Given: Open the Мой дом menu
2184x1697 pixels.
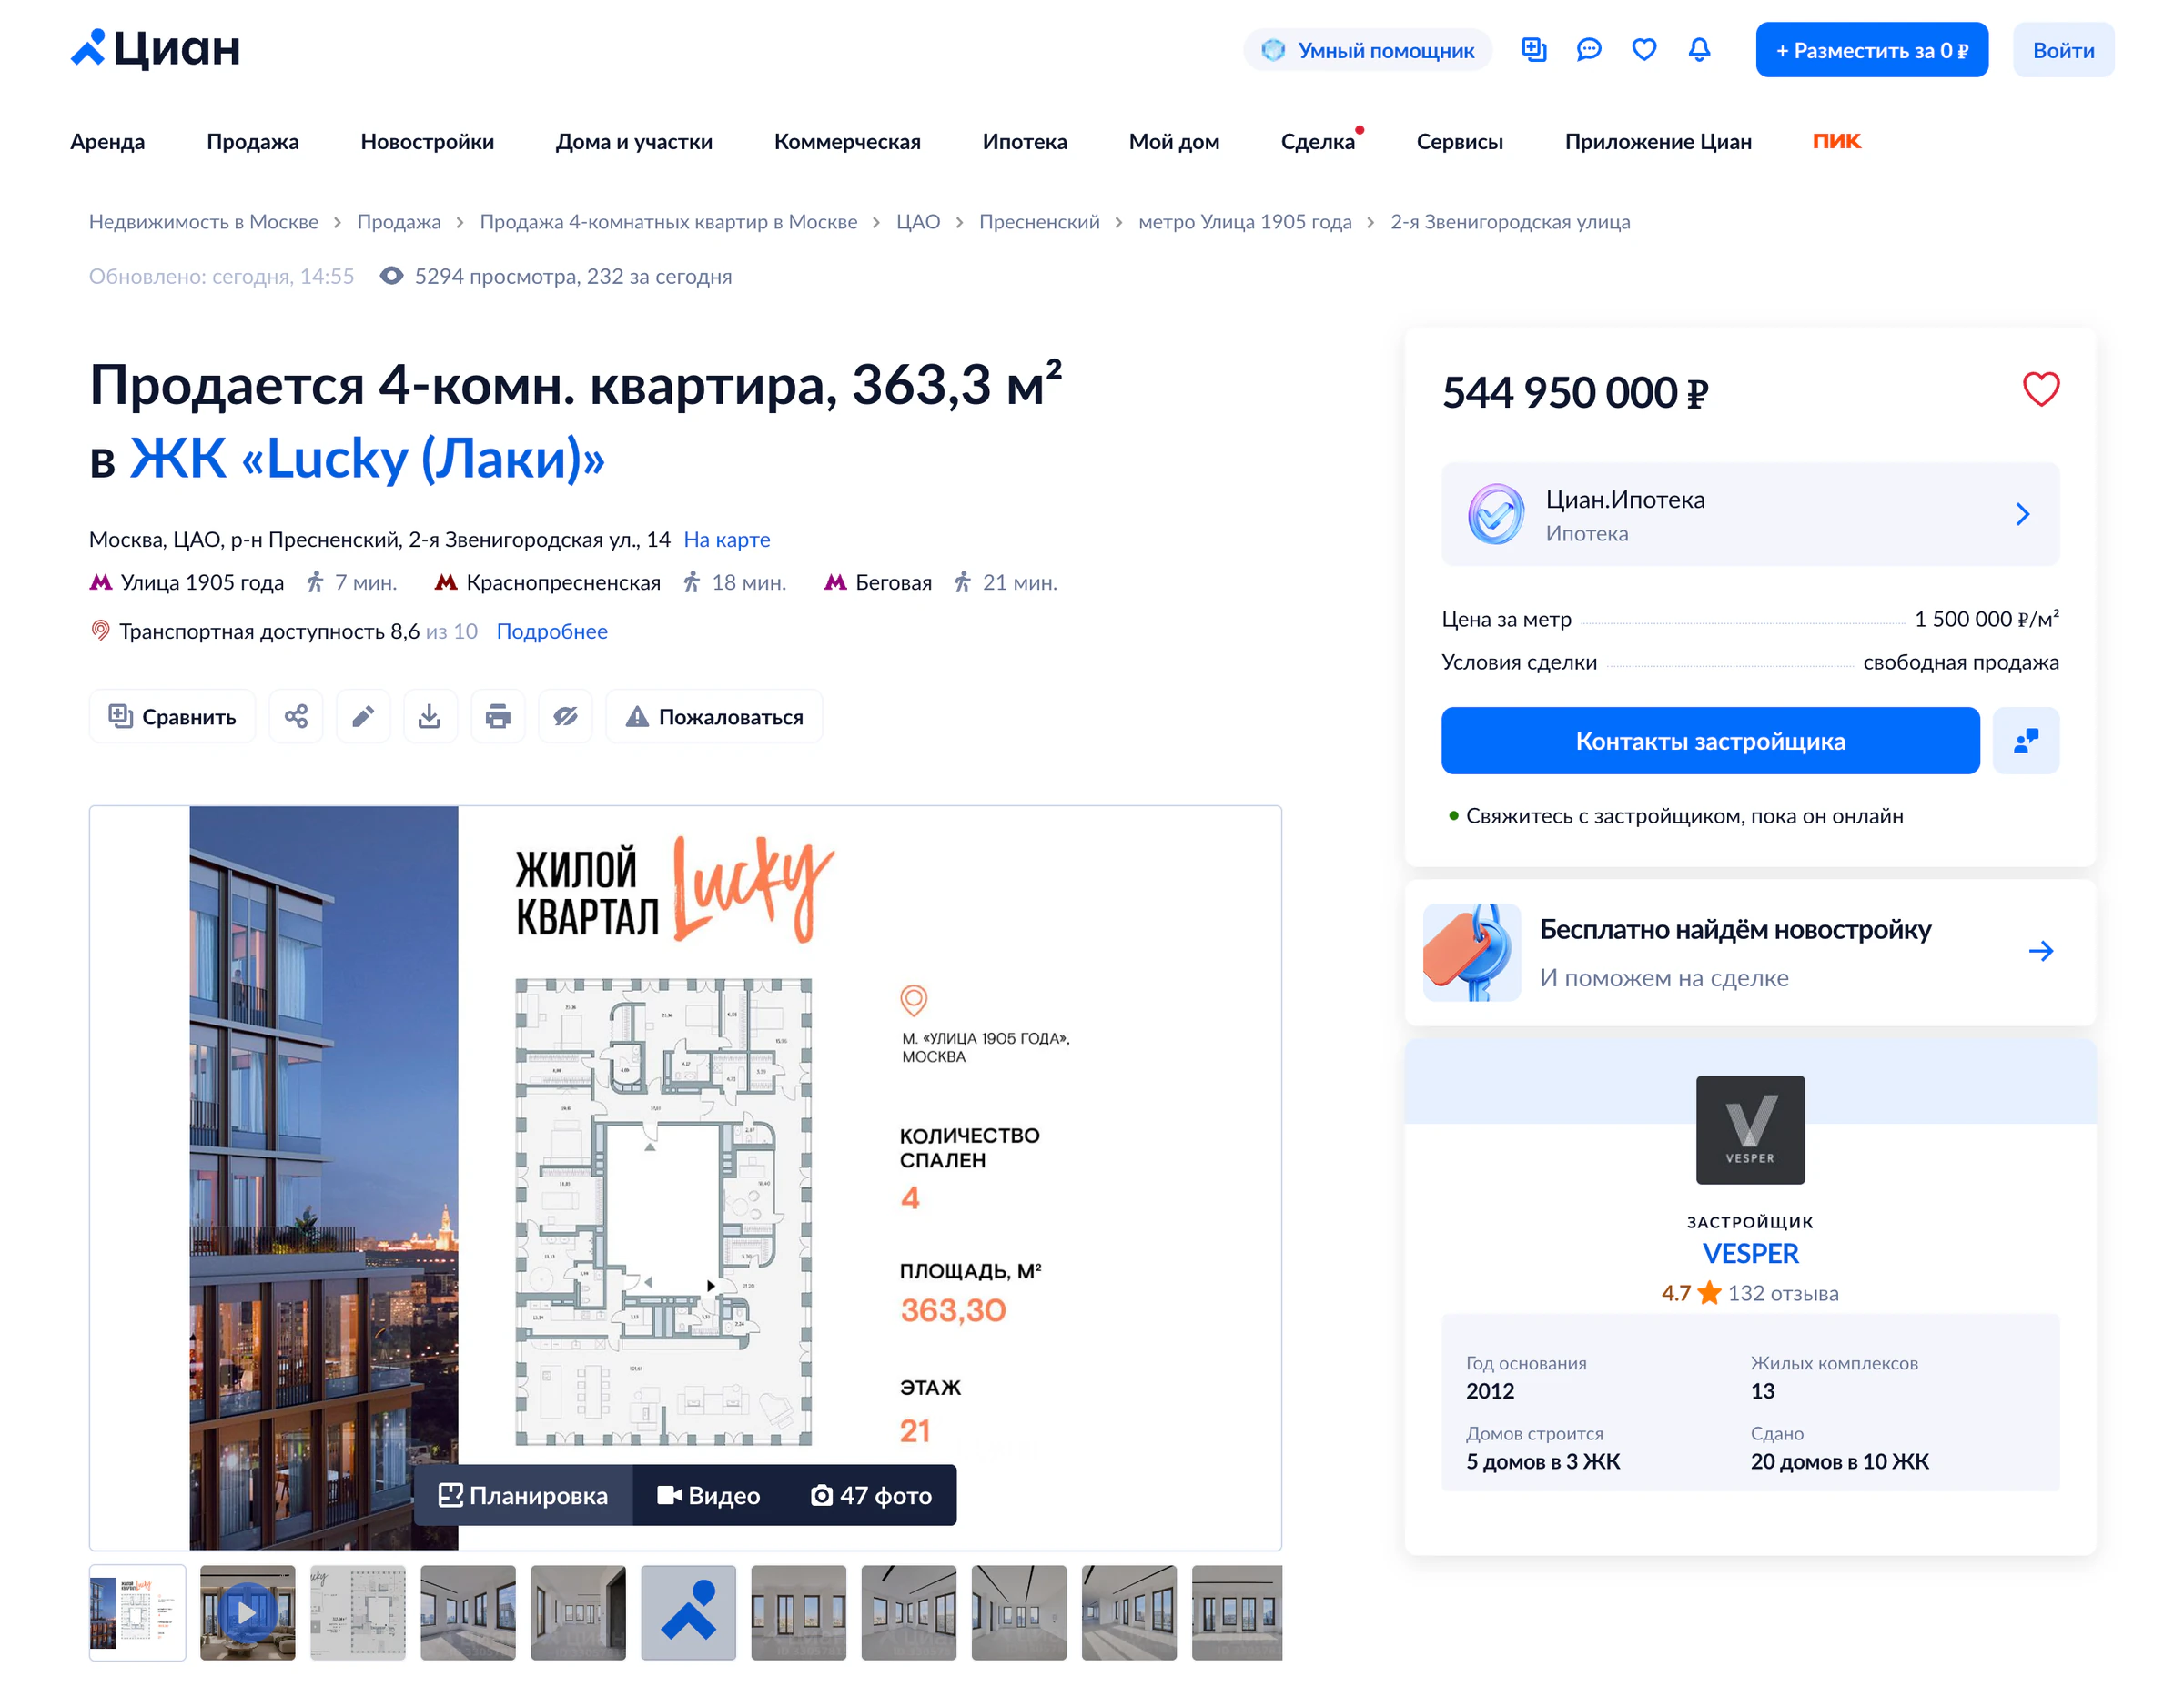Looking at the screenshot, I should click(1174, 142).
